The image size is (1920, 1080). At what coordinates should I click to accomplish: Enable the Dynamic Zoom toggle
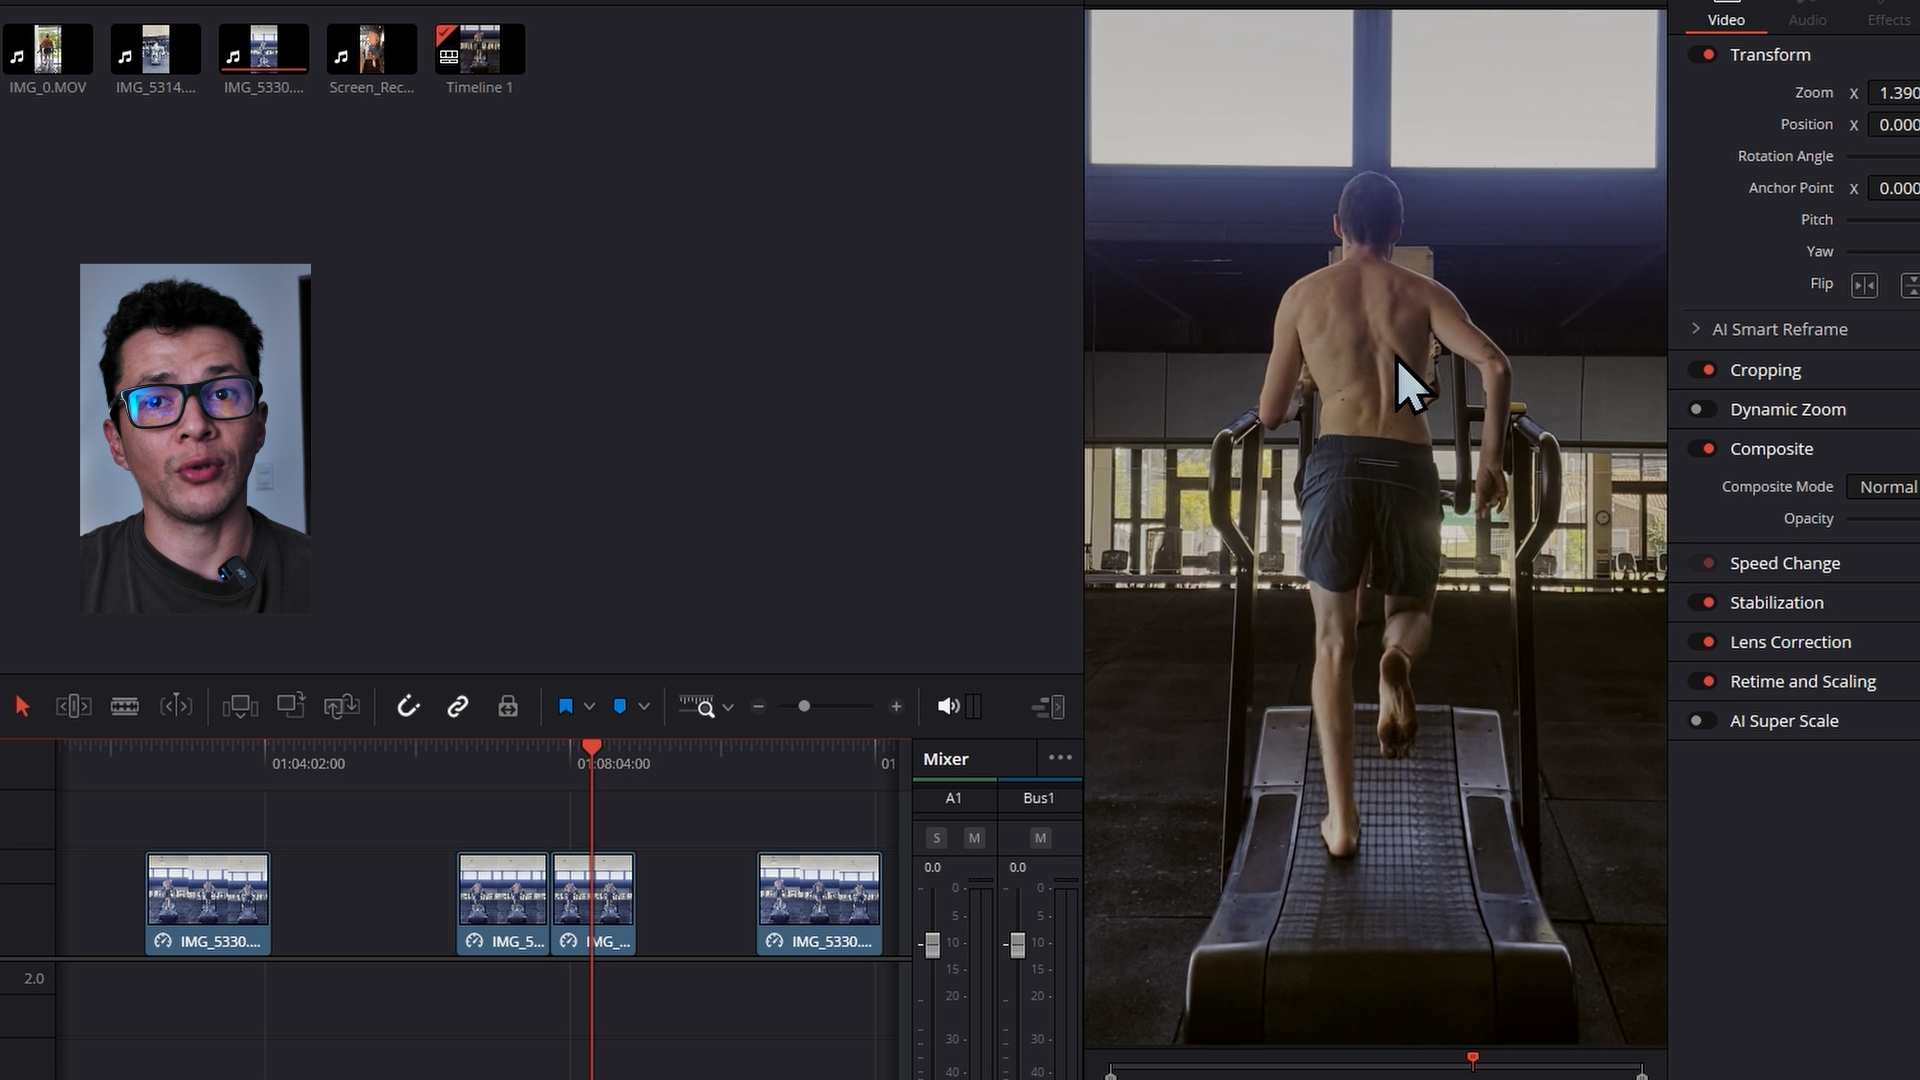(1700, 409)
